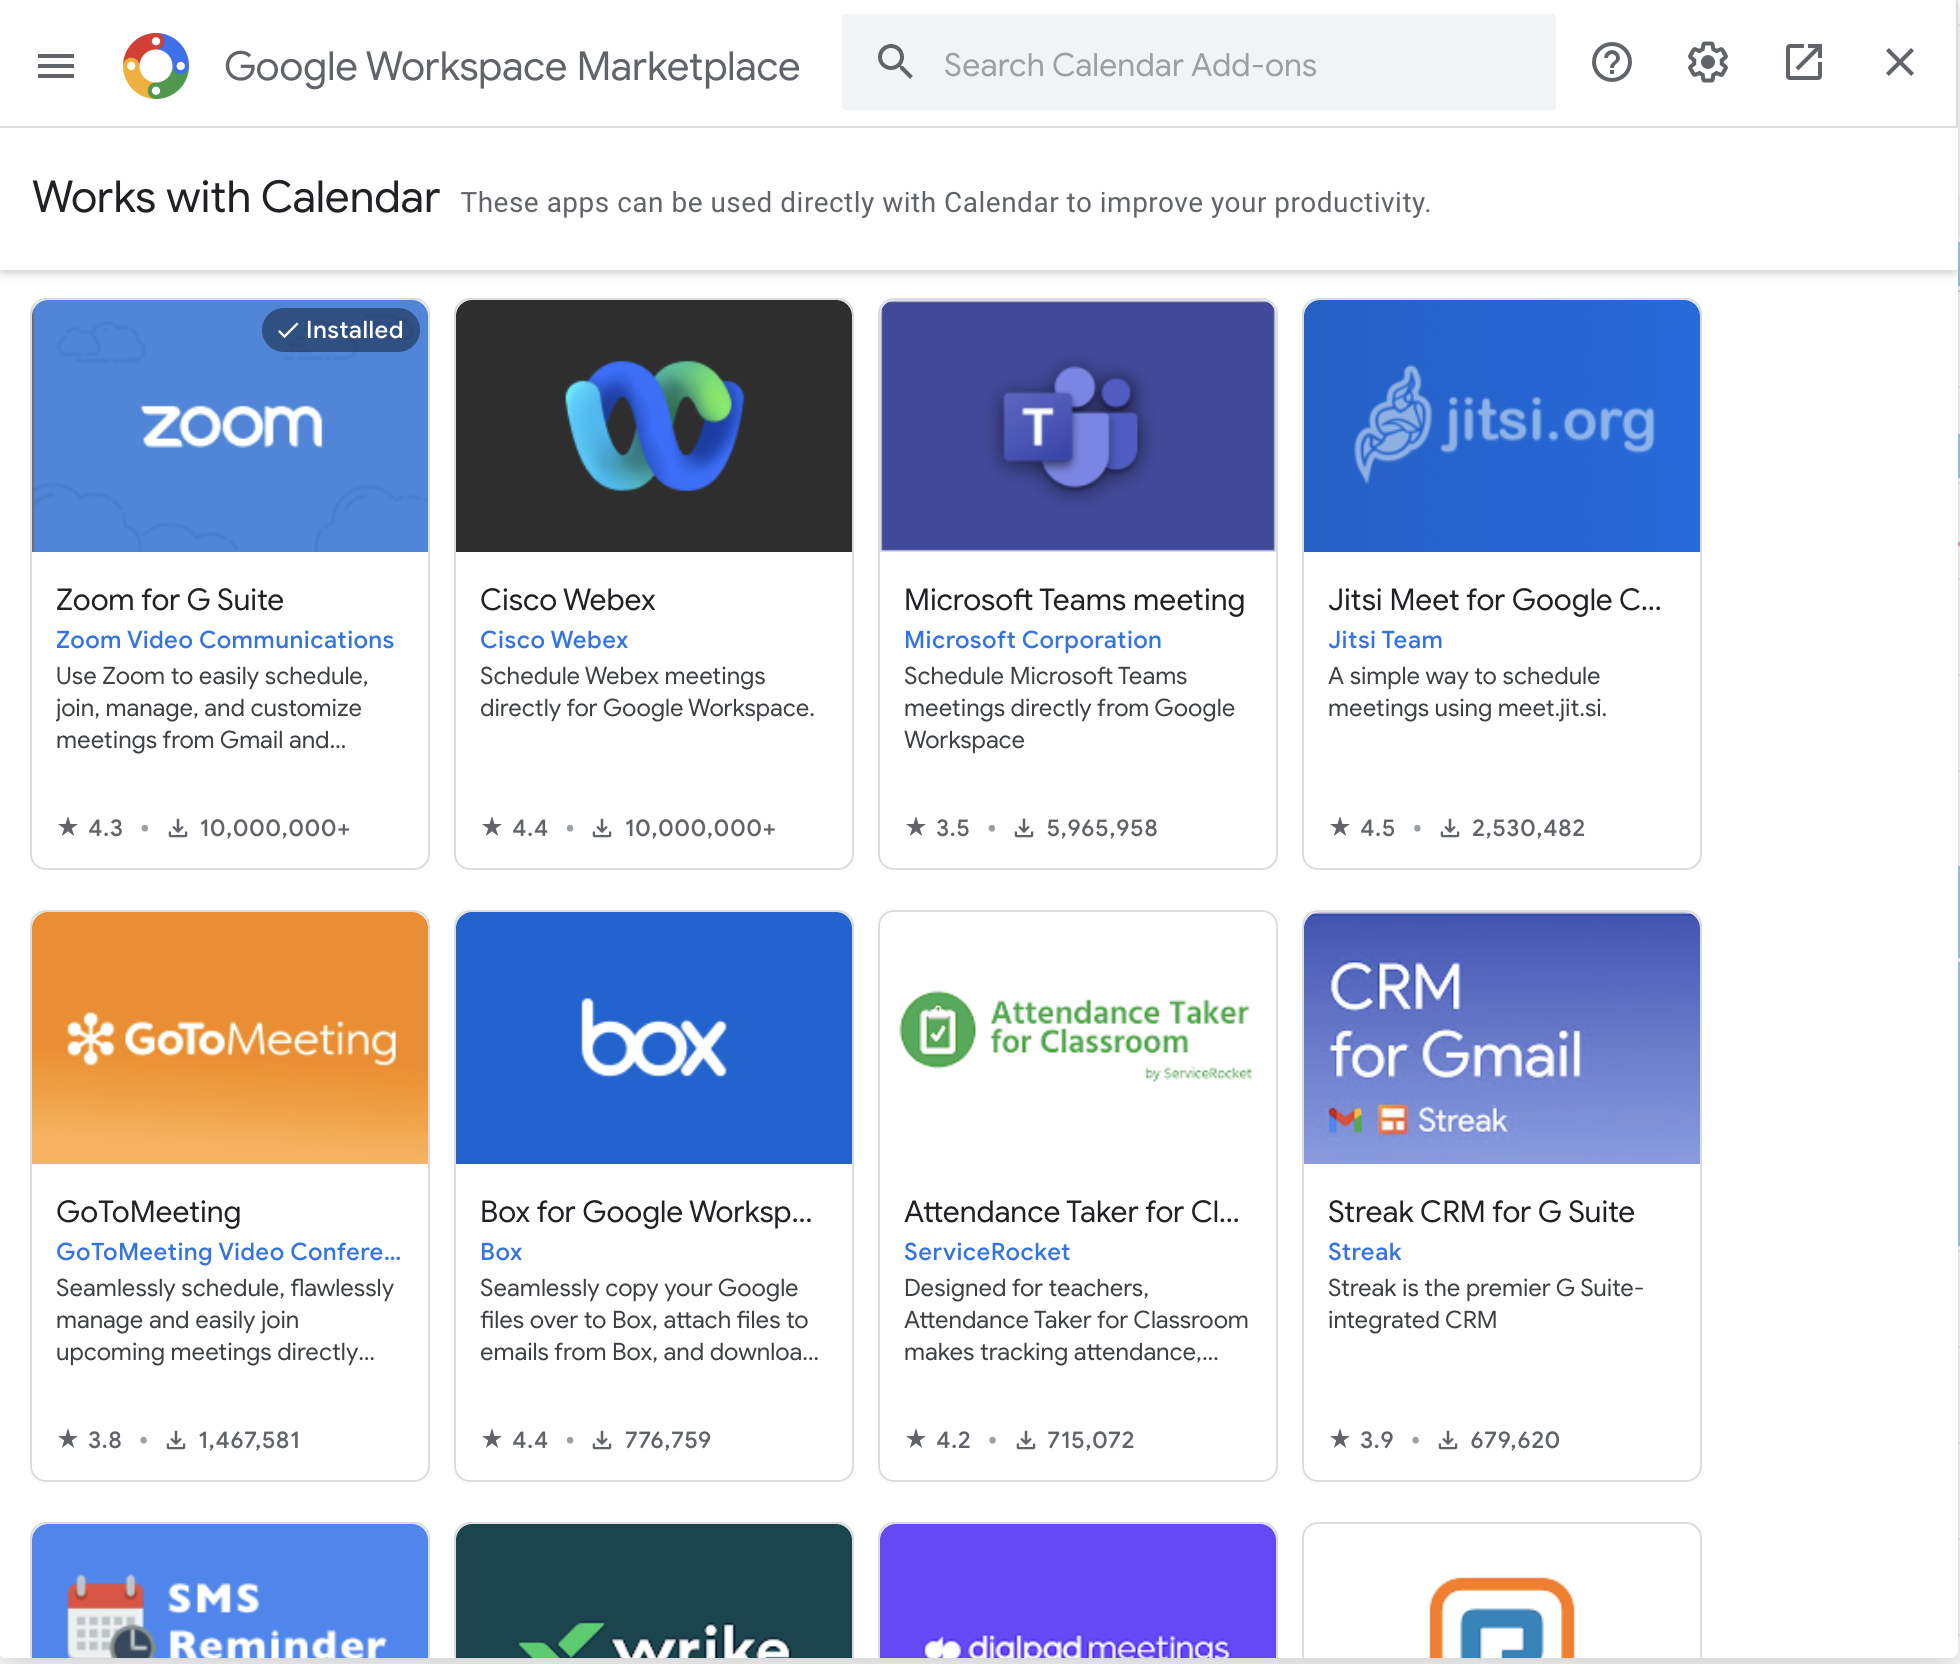Open the help question mark icon
This screenshot has width=1960, height=1664.
(1611, 62)
